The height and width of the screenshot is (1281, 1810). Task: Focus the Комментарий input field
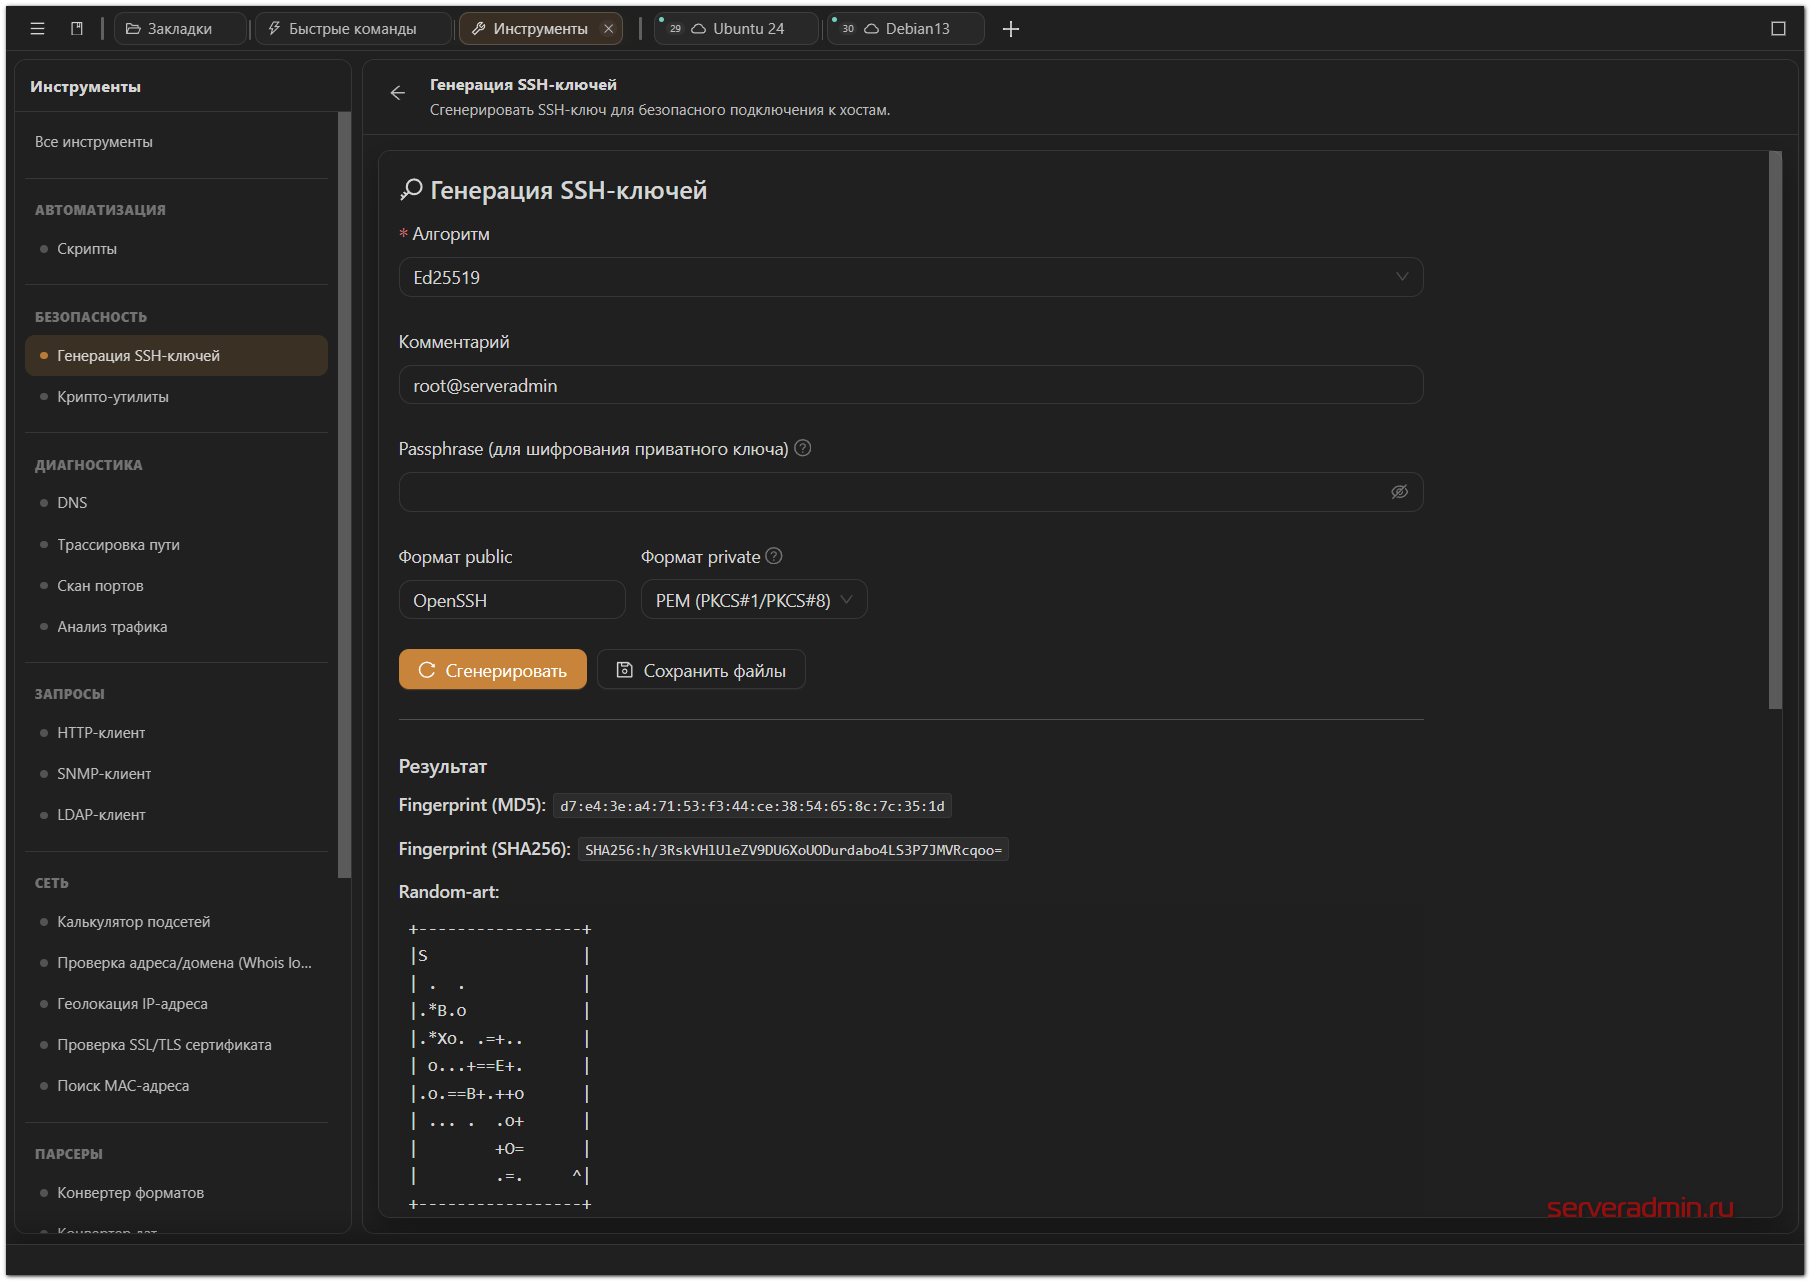911,385
